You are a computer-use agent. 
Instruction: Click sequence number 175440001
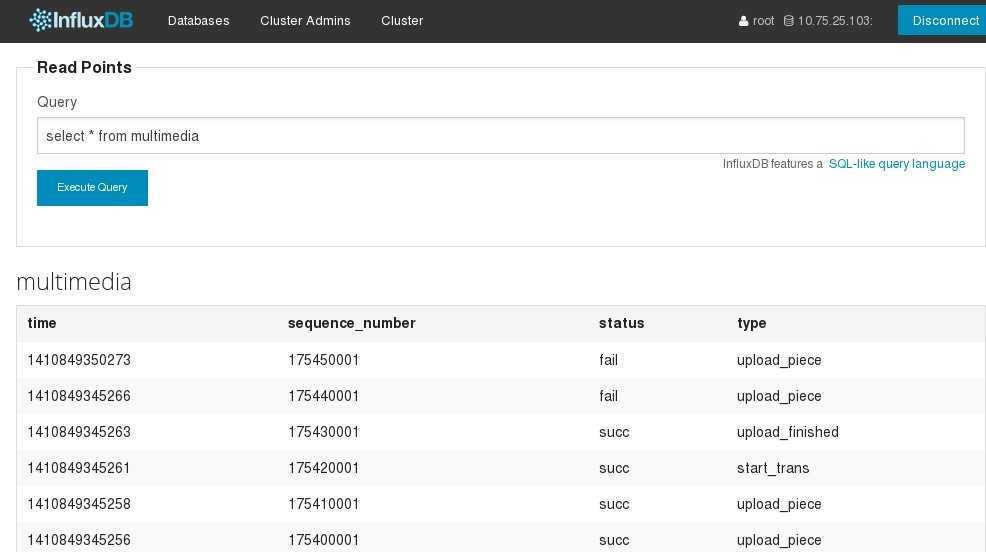click(x=324, y=395)
